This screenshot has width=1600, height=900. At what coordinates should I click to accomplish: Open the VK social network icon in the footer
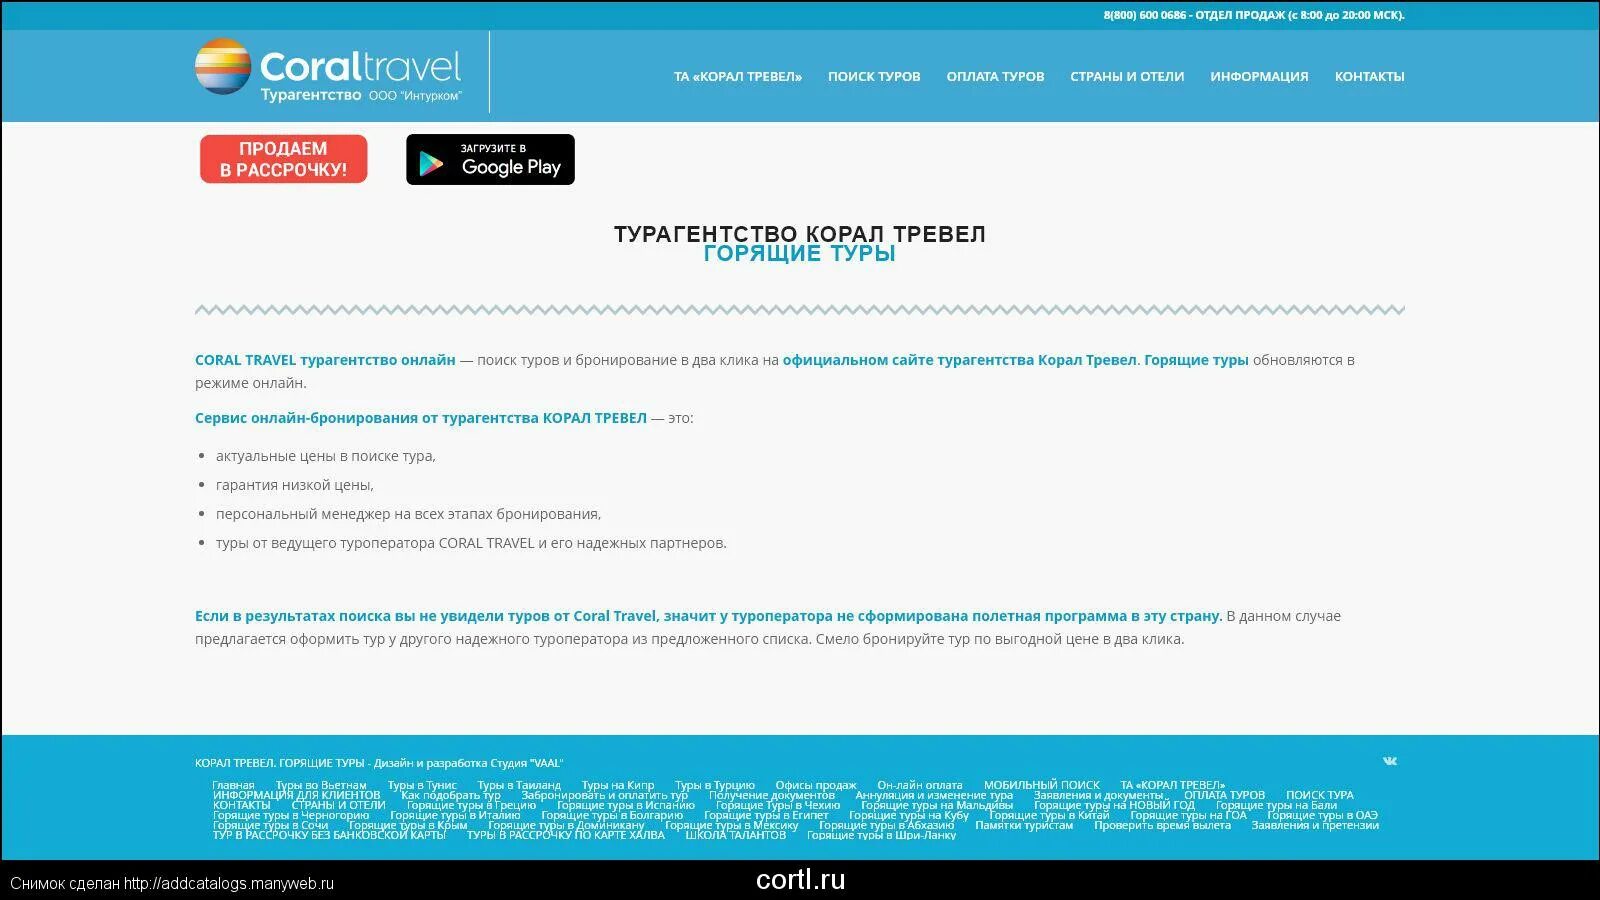click(1390, 761)
